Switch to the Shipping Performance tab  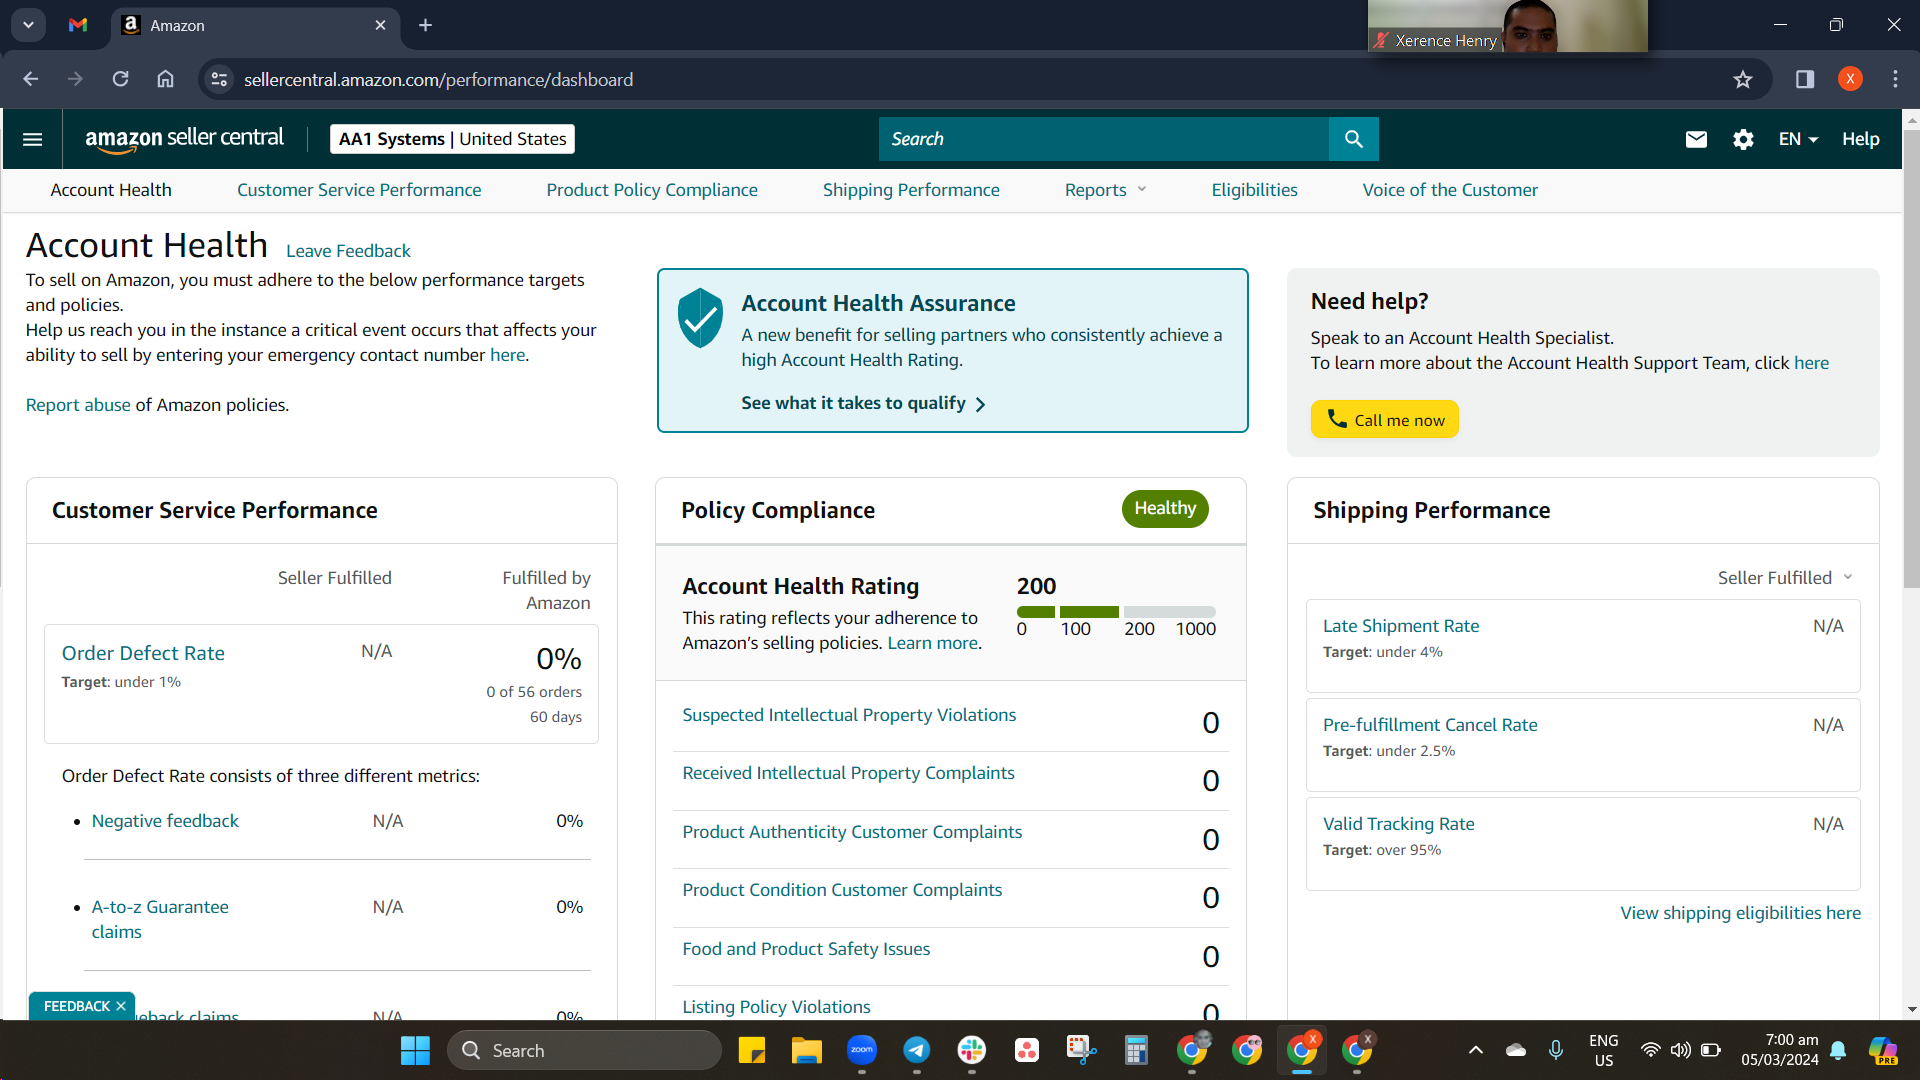pos(911,190)
